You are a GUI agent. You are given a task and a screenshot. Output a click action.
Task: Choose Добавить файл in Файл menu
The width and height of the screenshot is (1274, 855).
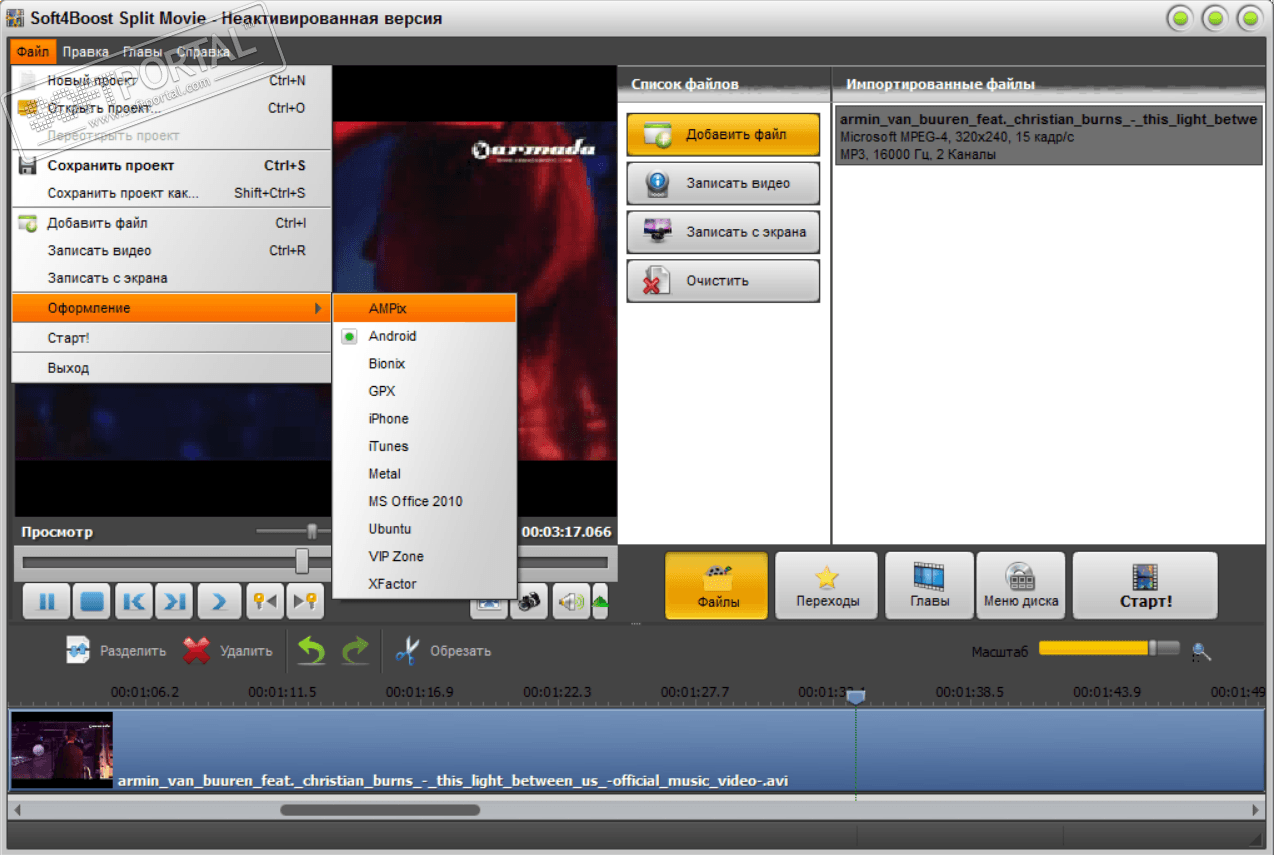point(171,223)
